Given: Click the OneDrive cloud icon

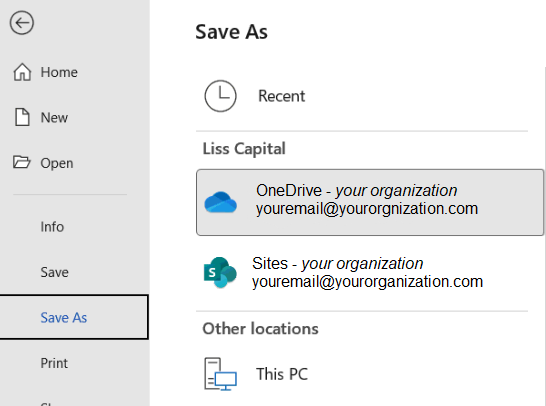Looking at the screenshot, I should point(220,202).
